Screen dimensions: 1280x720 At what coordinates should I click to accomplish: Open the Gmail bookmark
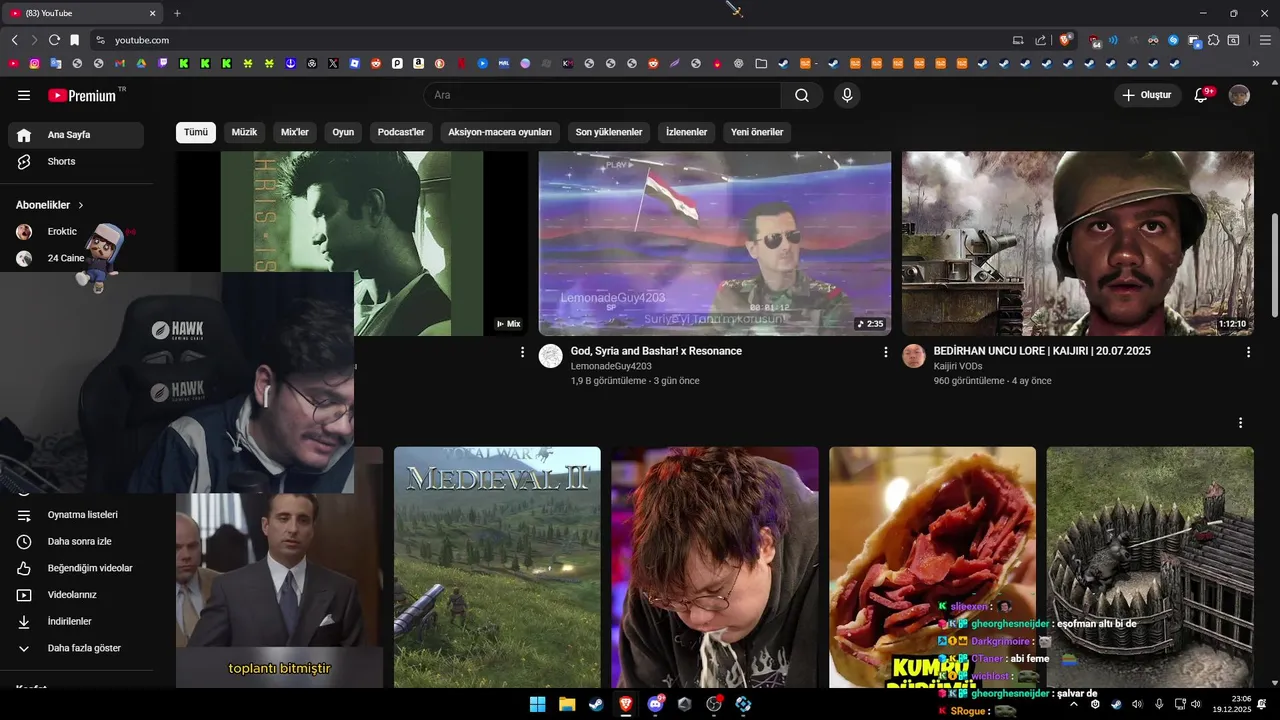pyautogui.click(x=120, y=63)
